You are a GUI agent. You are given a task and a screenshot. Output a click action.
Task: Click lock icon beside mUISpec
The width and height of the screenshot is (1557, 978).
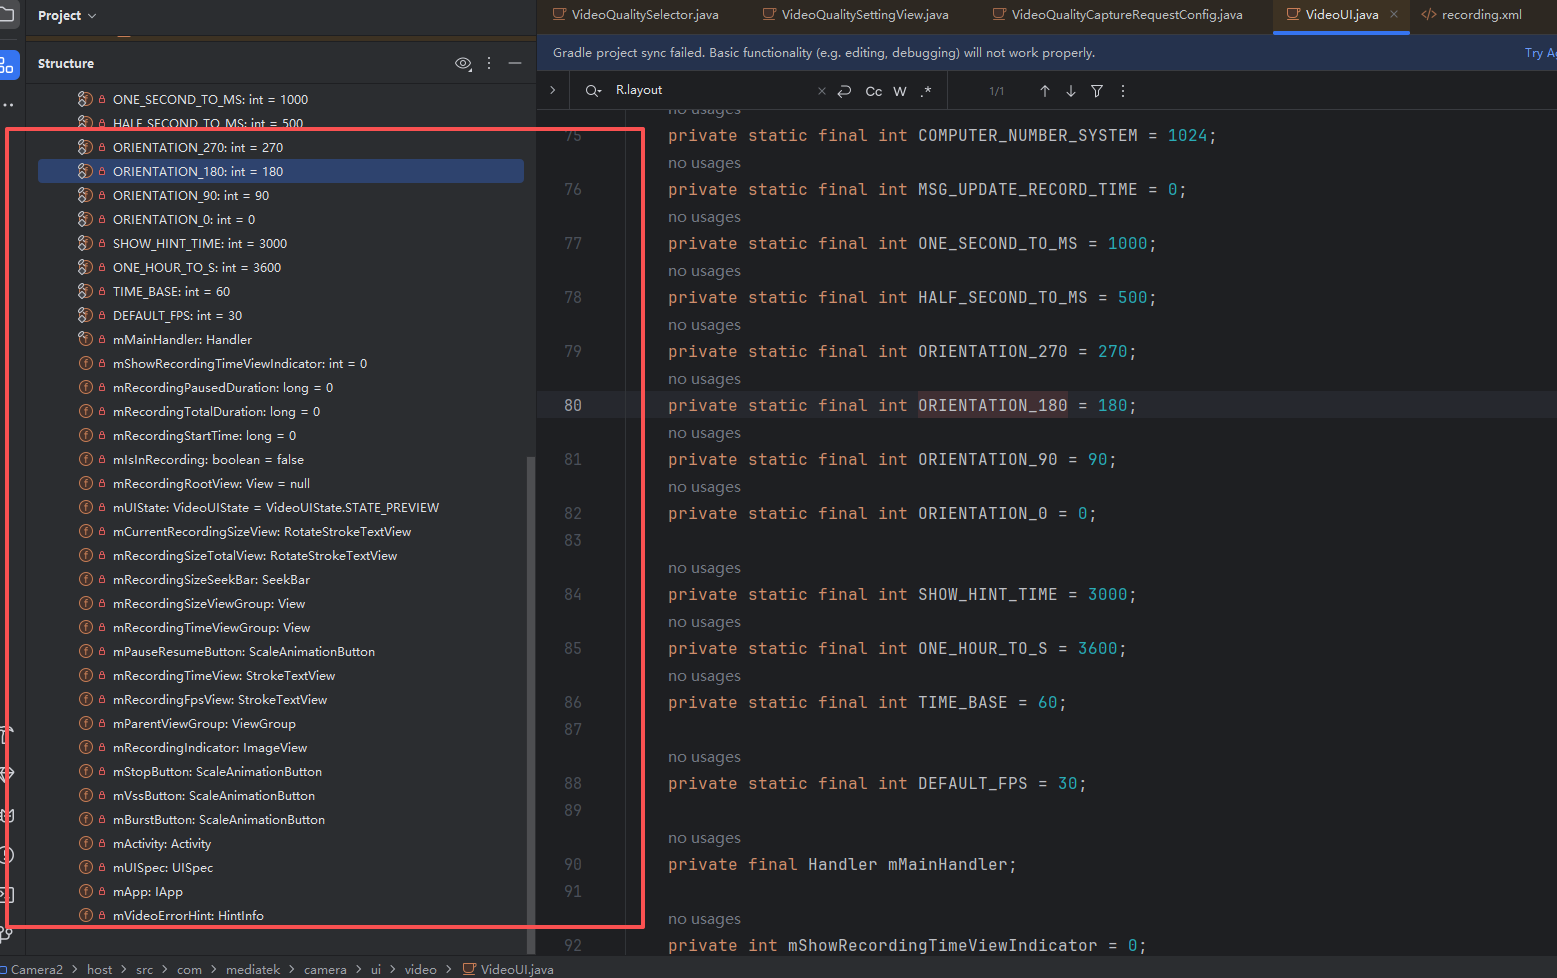point(102,867)
